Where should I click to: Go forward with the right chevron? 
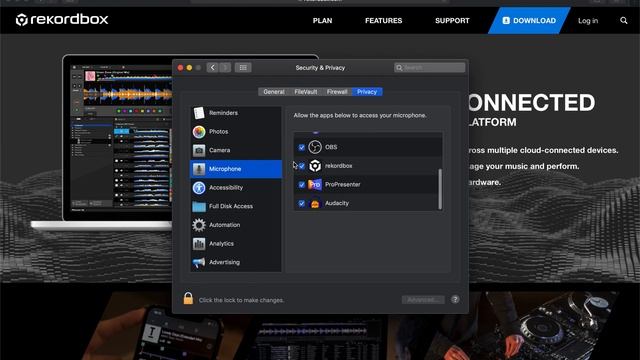click(225, 68)
